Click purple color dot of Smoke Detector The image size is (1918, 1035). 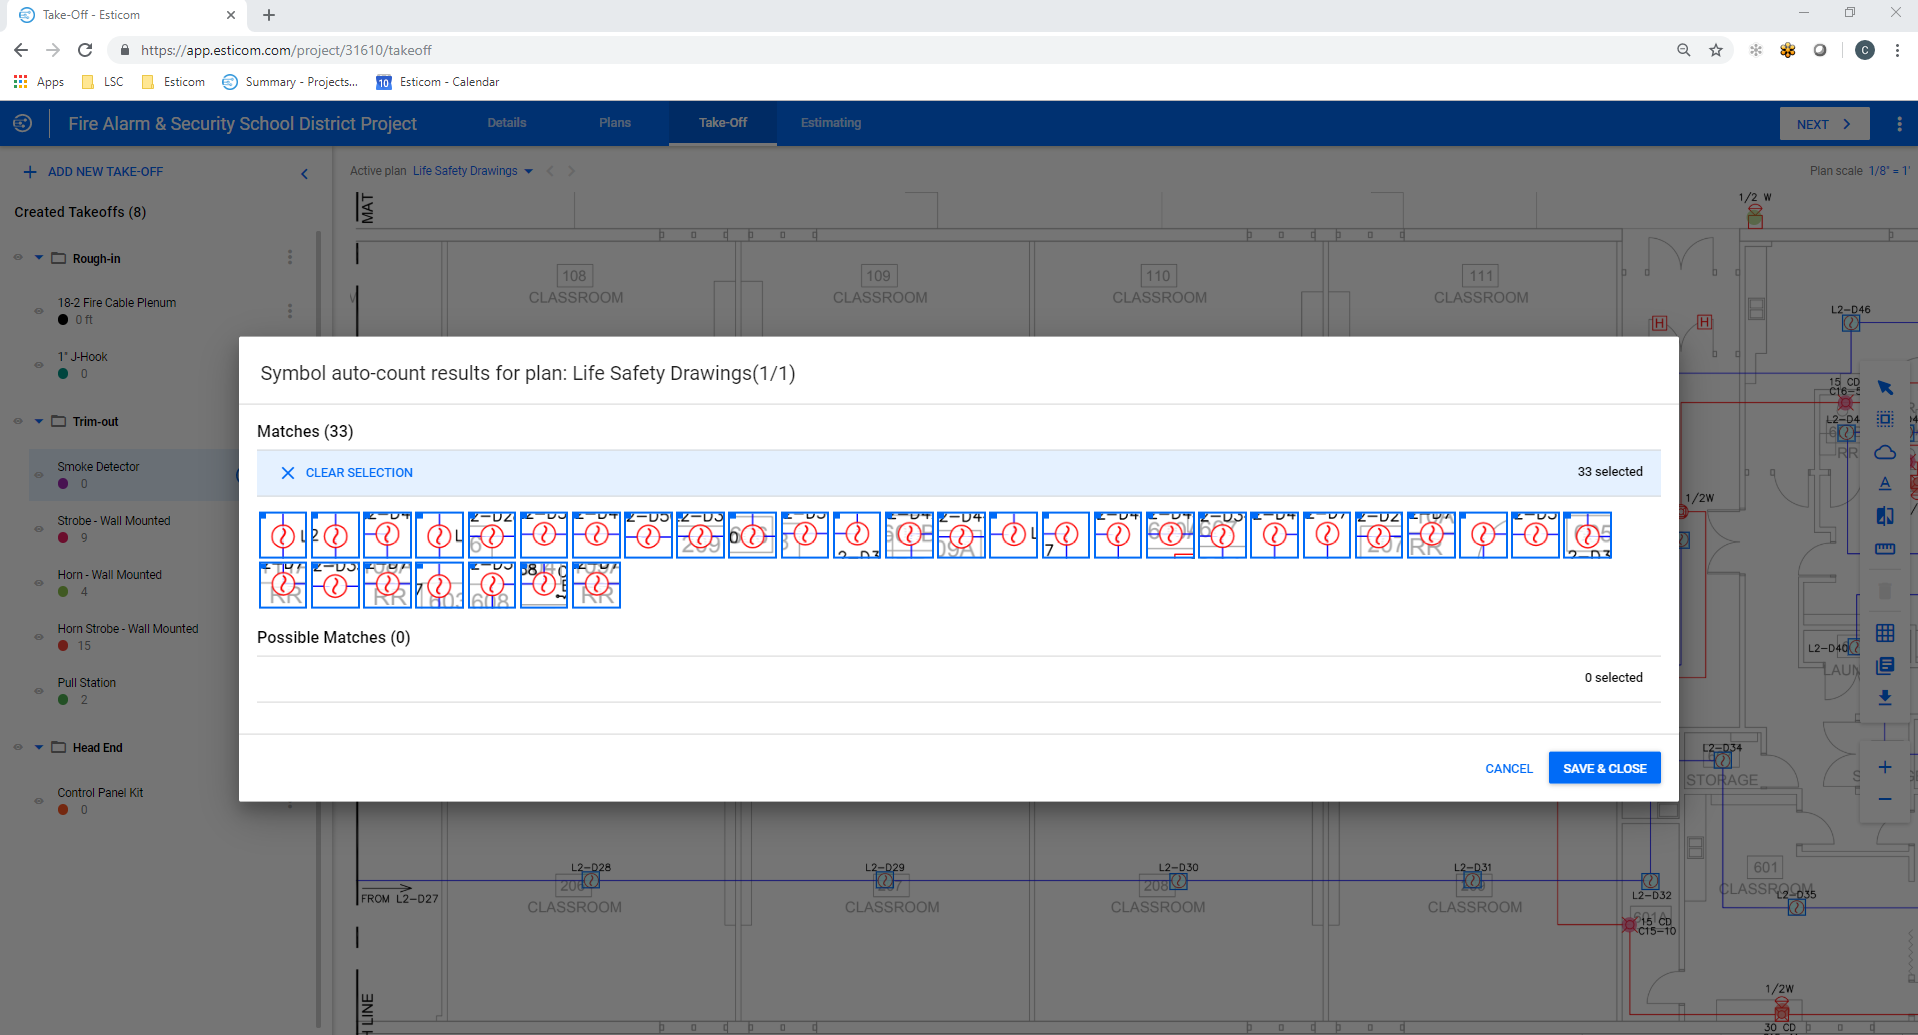63,484
